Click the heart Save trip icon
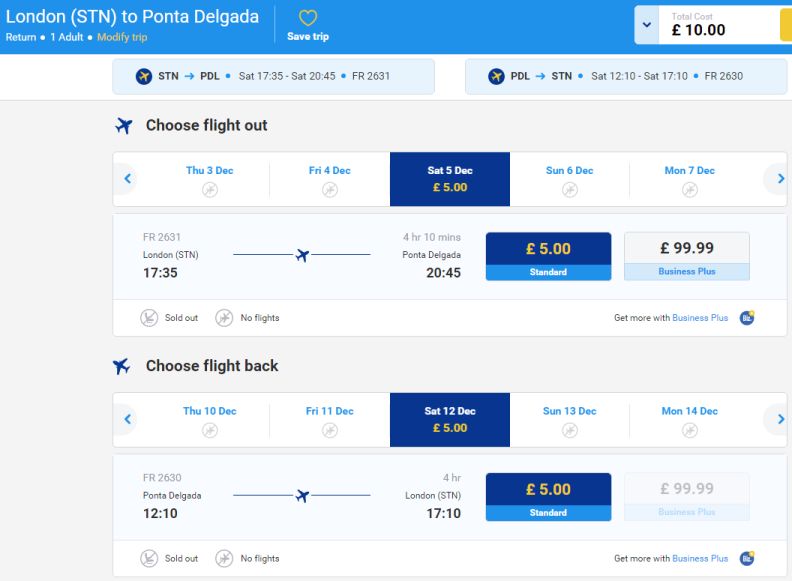Image resolution: width=792 pixels, height=581 pixels. (x=307, y=18)
